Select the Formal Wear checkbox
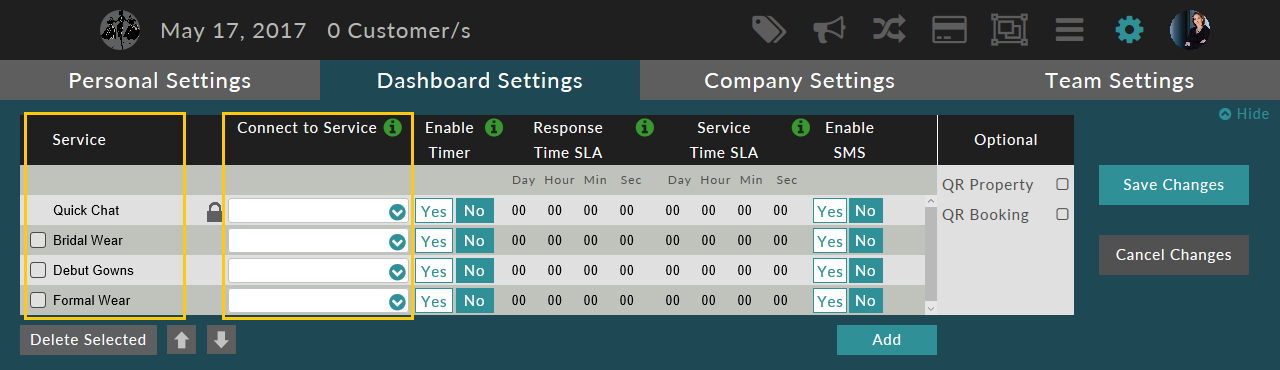This screenshot has width=1280, height=370. point(38,300)
